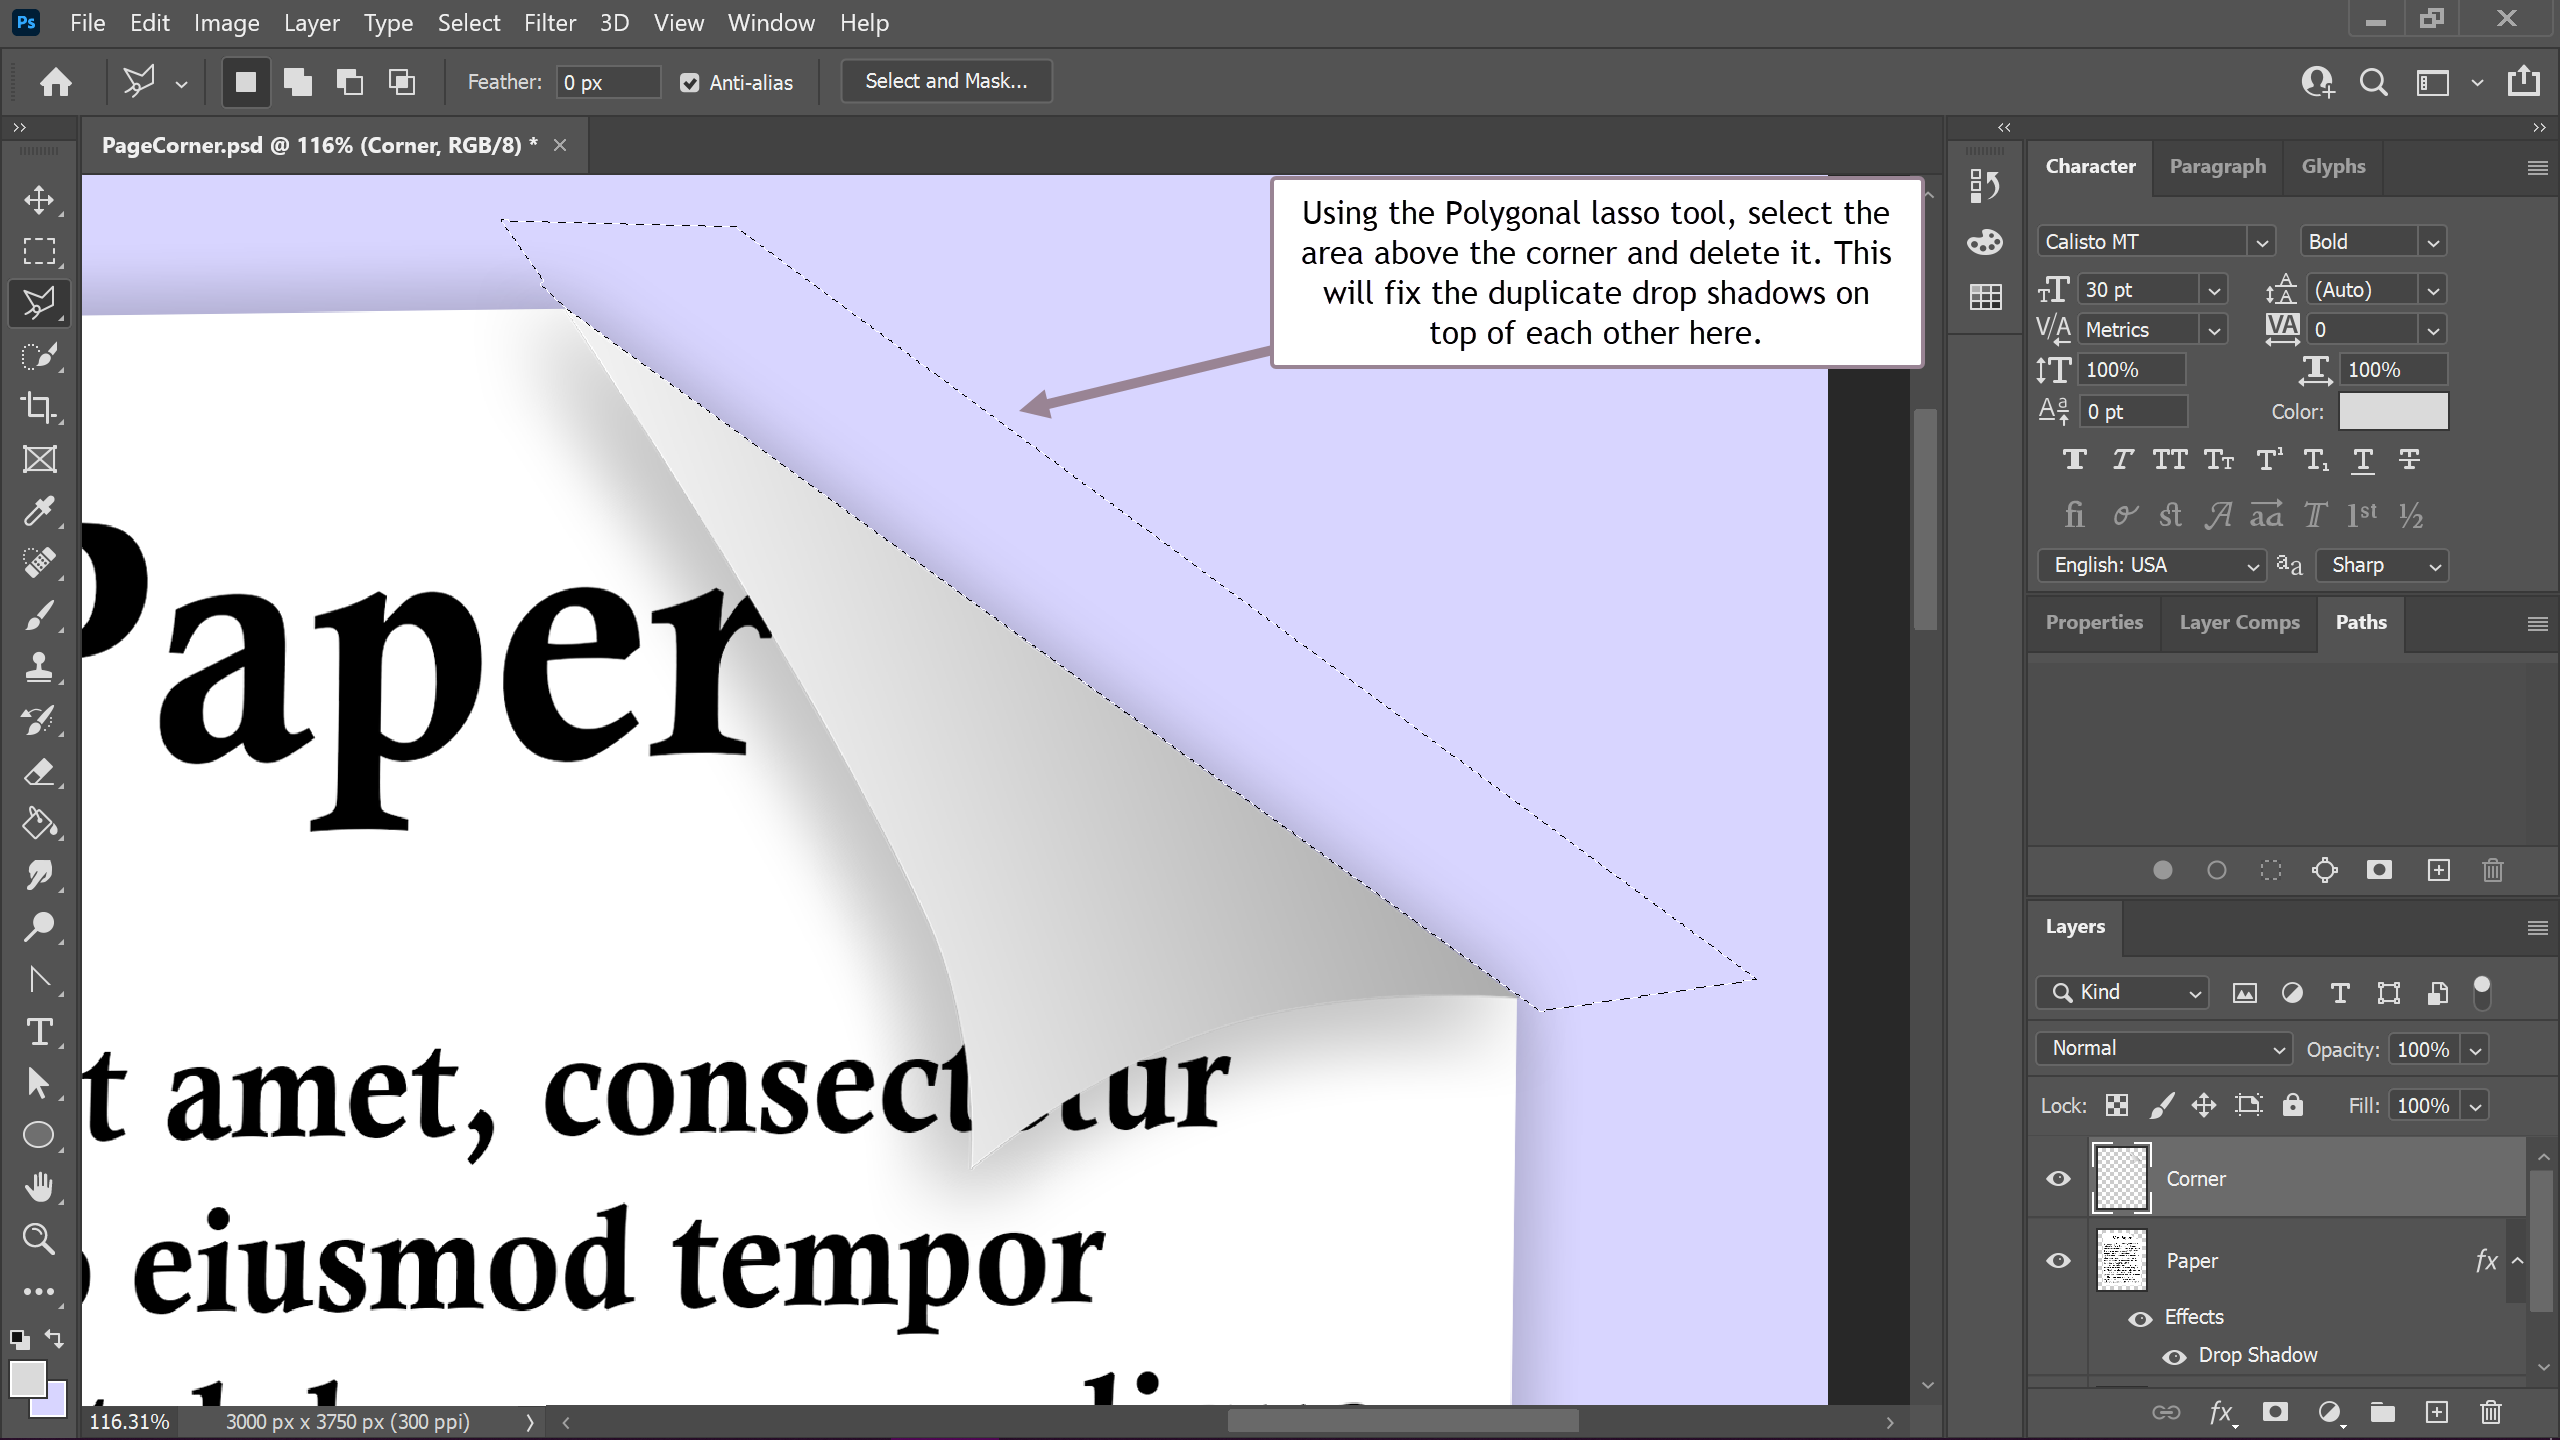This screenshot has width=2560, height=1440.
Task: Open the Filter menu
Action: 549,22
